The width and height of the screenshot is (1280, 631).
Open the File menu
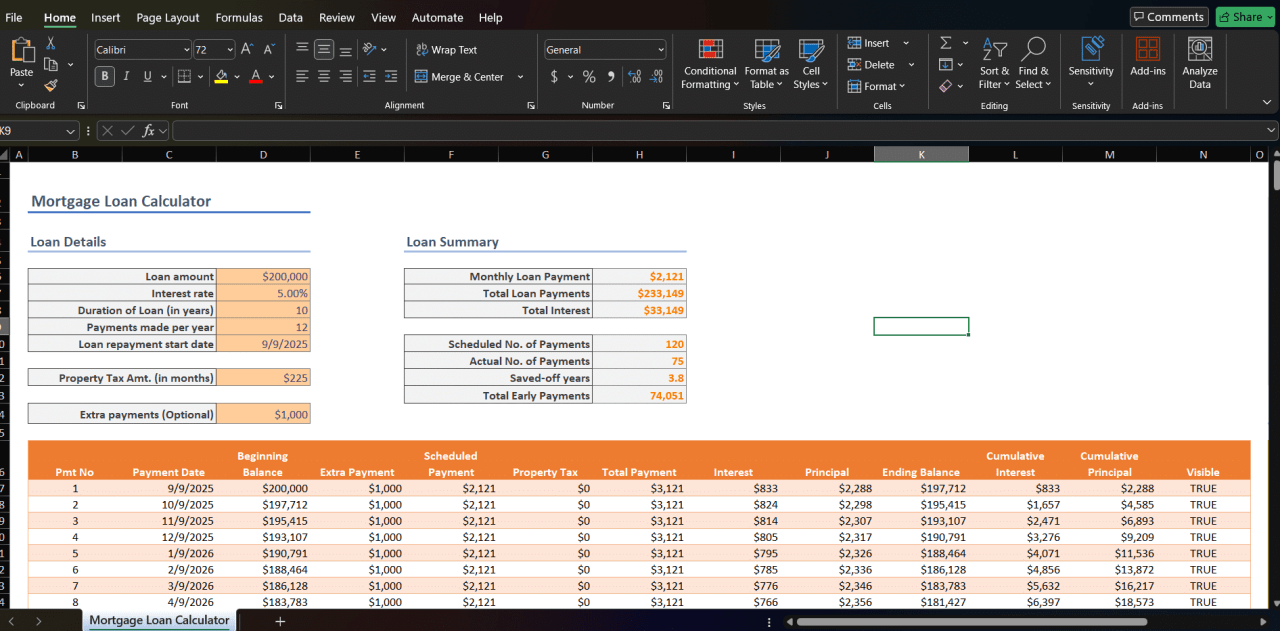(14, 17)
